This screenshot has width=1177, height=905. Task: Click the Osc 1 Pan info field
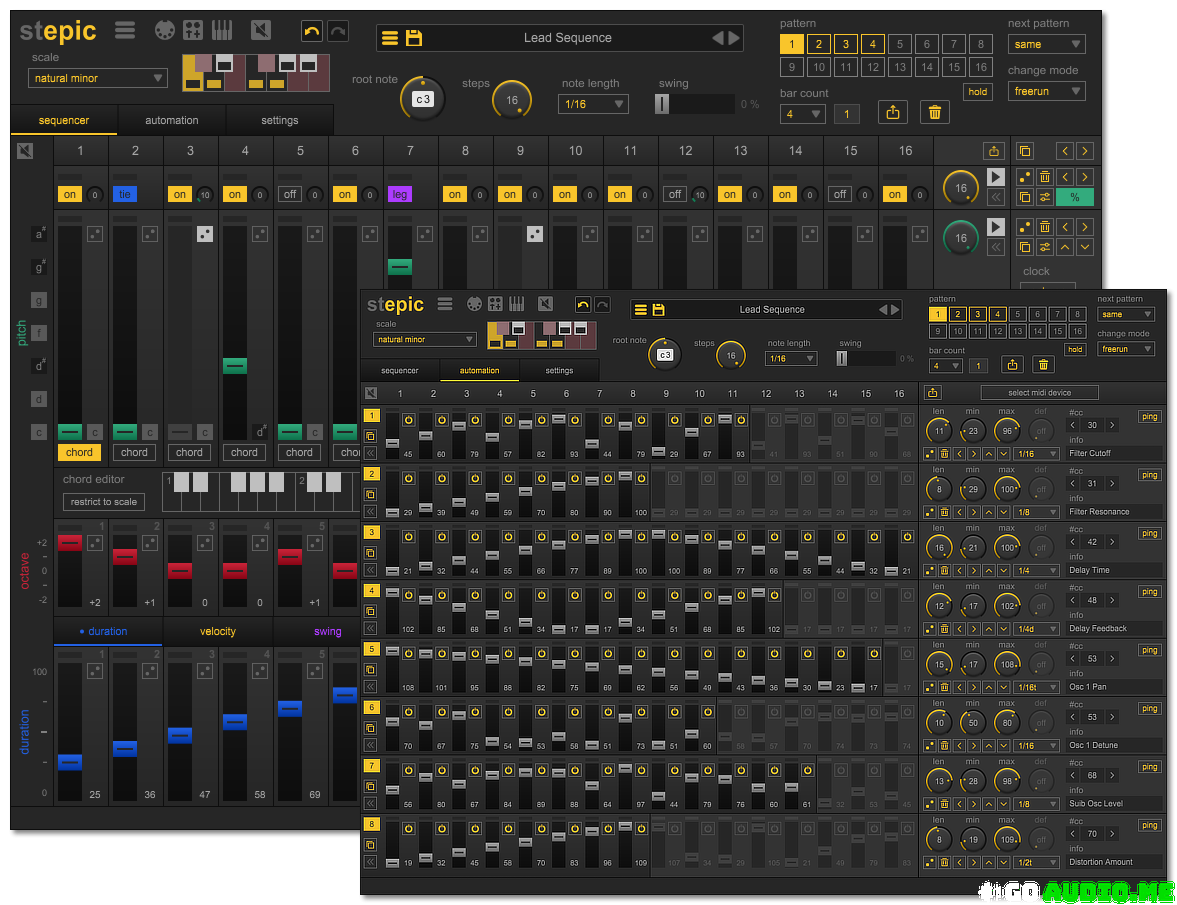pos(1113,687)
